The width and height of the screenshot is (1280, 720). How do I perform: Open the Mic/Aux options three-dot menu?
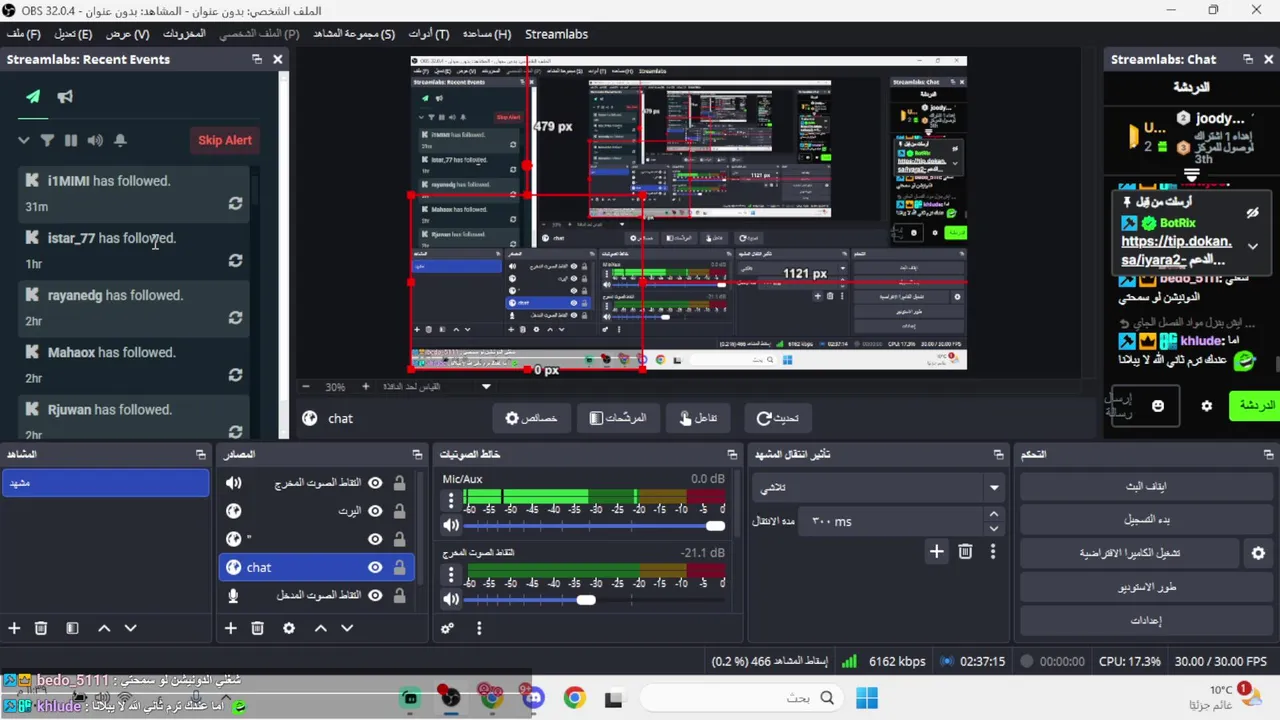pyautogui.click(x=451, y=501)
